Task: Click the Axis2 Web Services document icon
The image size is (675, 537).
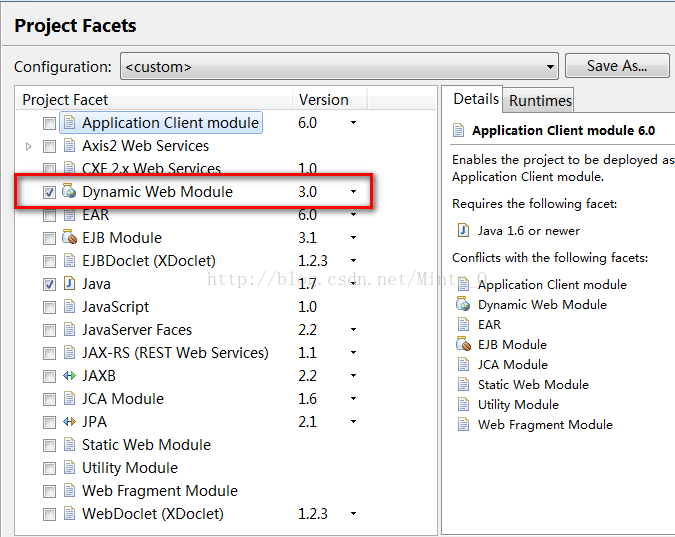Action: click(x=69, y=146)
